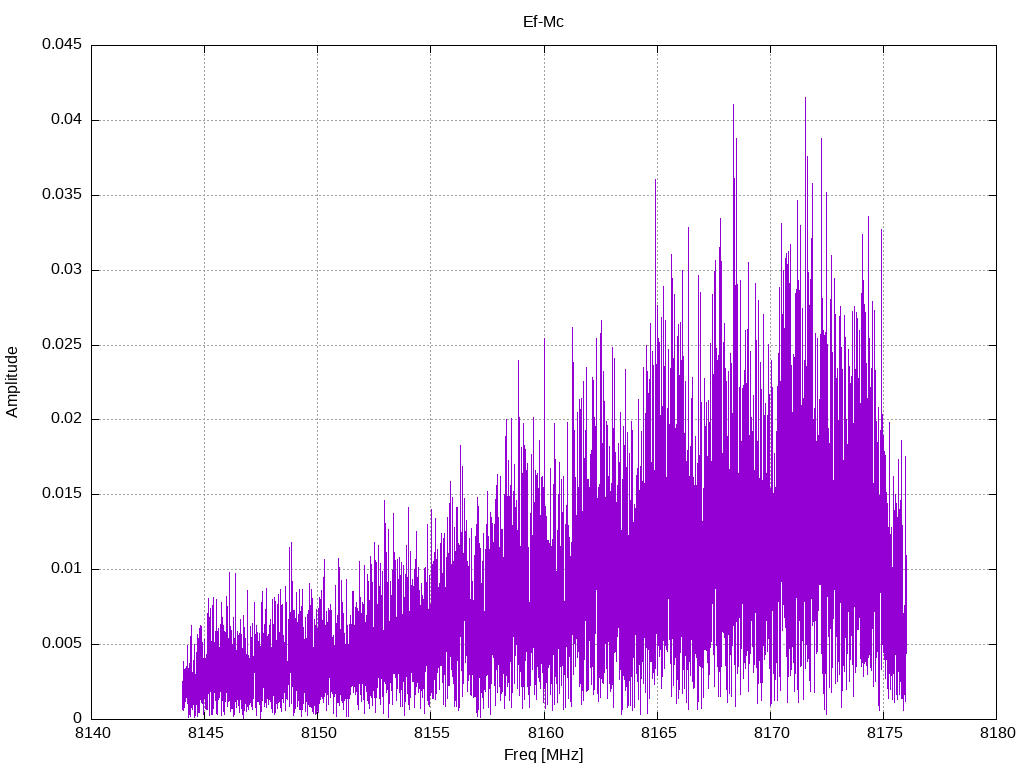1024x768 pixels.
Task: Click the y-axis tick value 0.045
Action: coord(62,44)
